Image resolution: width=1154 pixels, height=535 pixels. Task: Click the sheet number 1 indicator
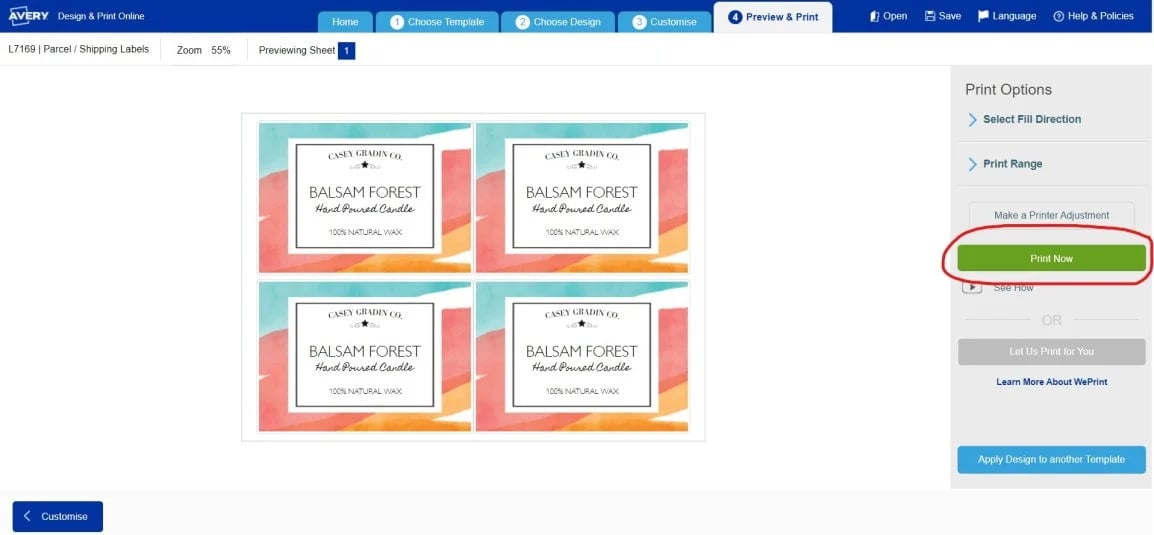347,51
